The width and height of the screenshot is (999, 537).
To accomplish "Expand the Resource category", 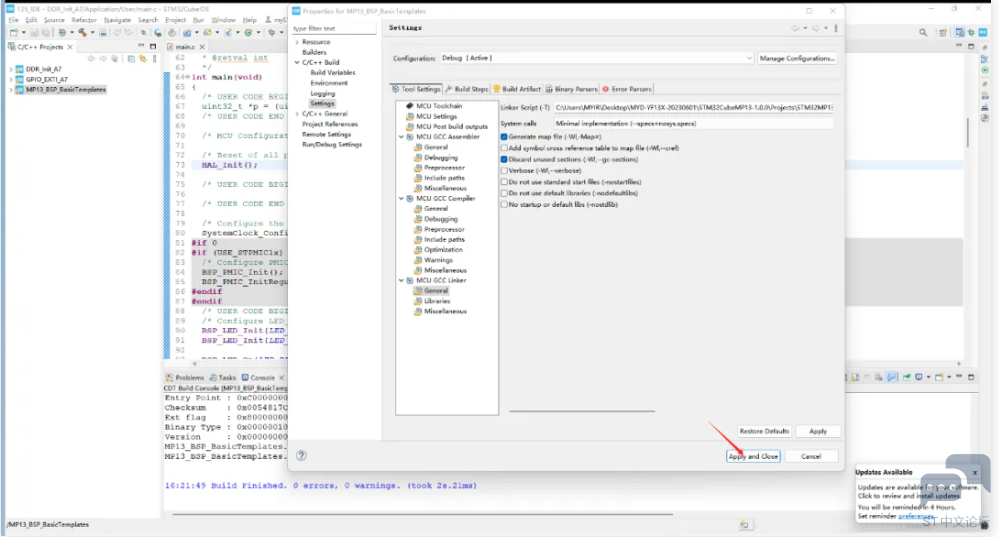I will click(297, 42).
